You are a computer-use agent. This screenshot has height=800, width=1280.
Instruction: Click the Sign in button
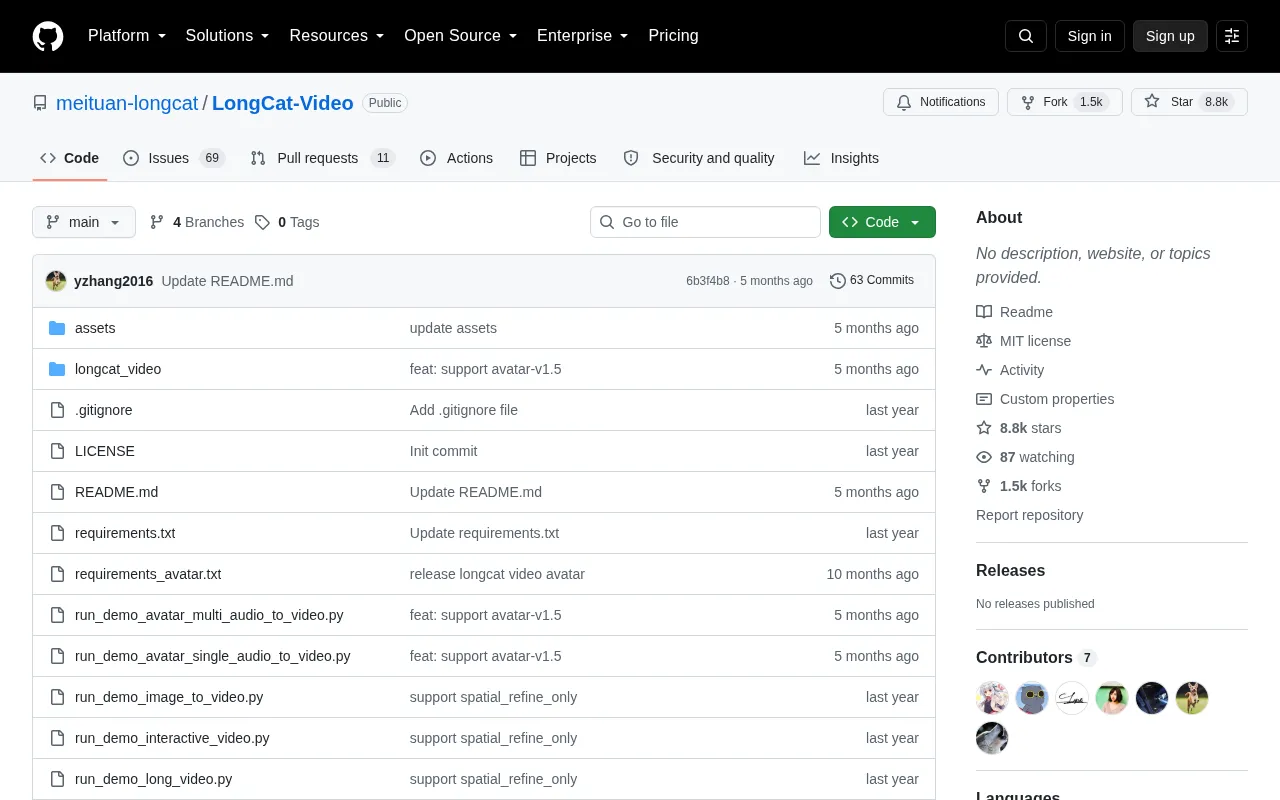click(1090, 36)
